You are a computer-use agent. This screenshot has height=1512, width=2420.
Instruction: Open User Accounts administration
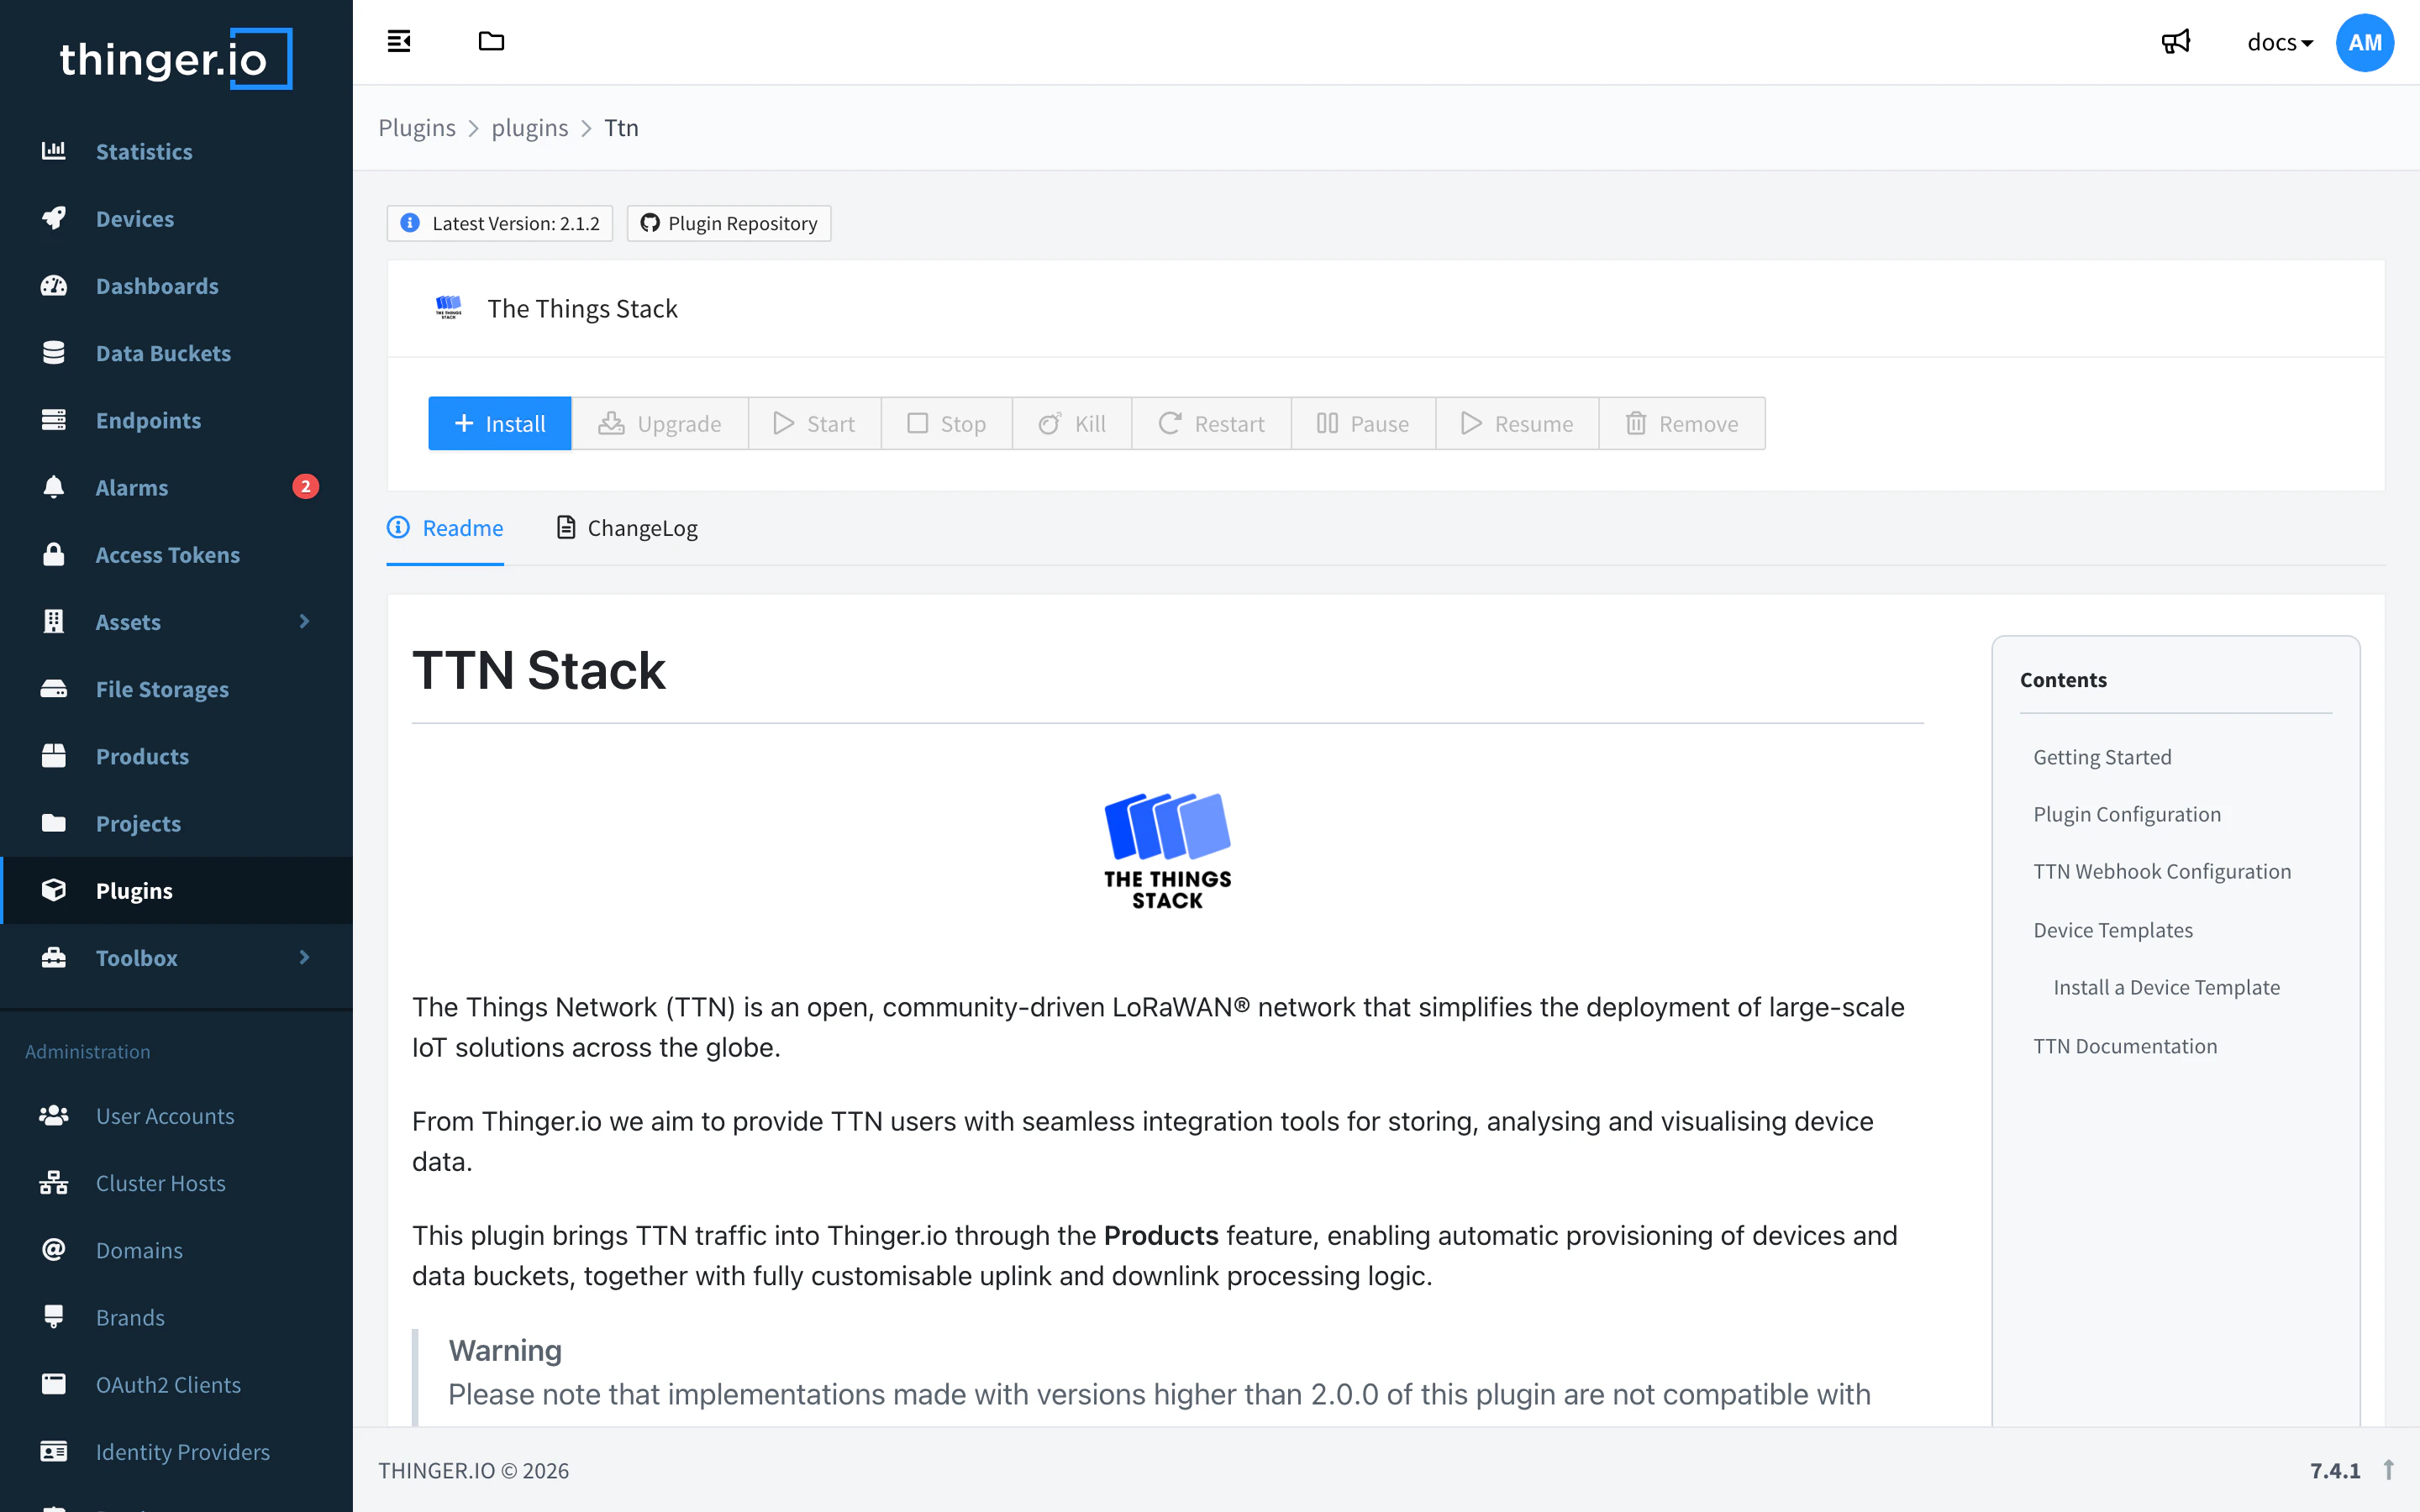pos(176,1115)
